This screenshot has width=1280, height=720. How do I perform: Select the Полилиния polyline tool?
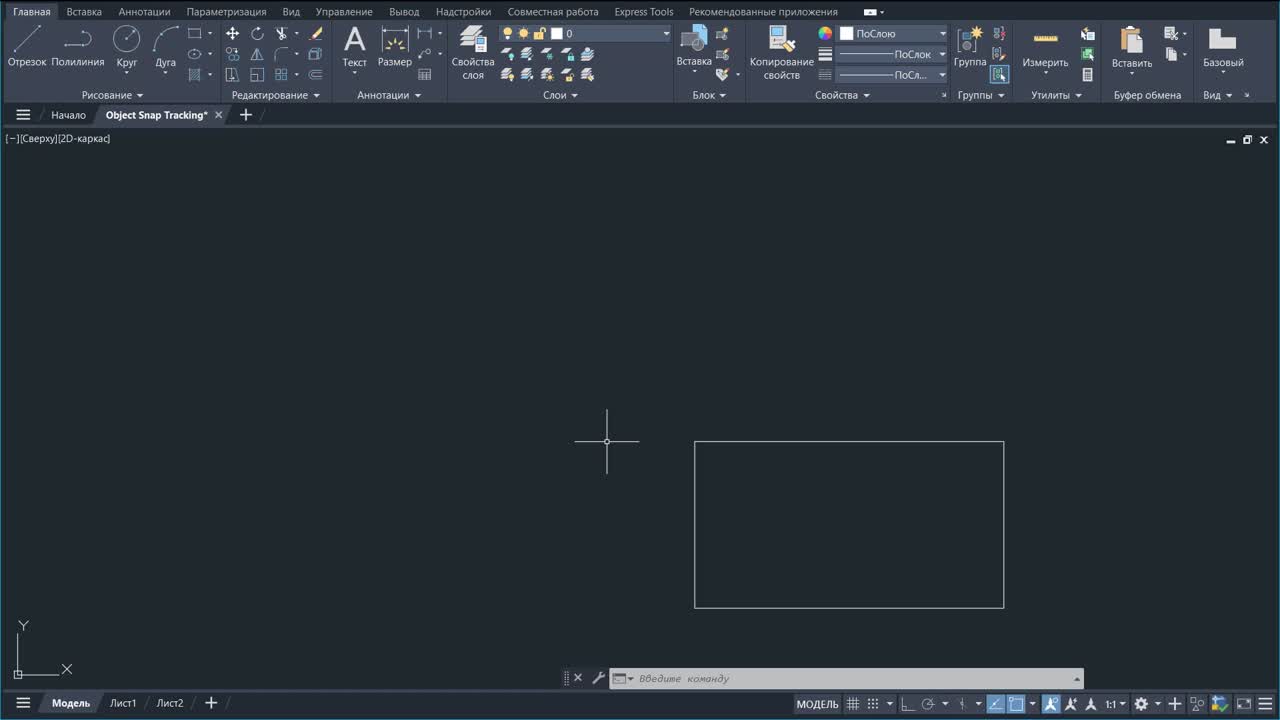click(x=78, y=47)
